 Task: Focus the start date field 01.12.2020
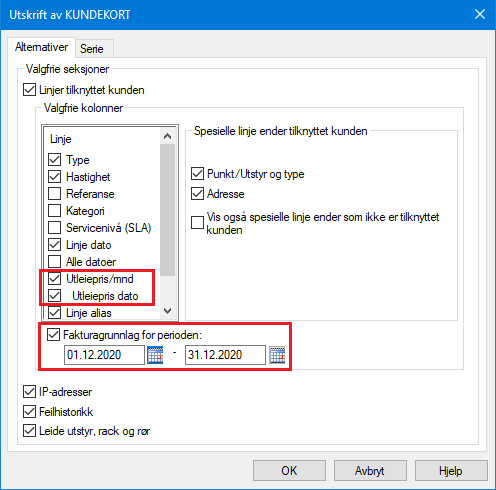(x=104, y=355)
